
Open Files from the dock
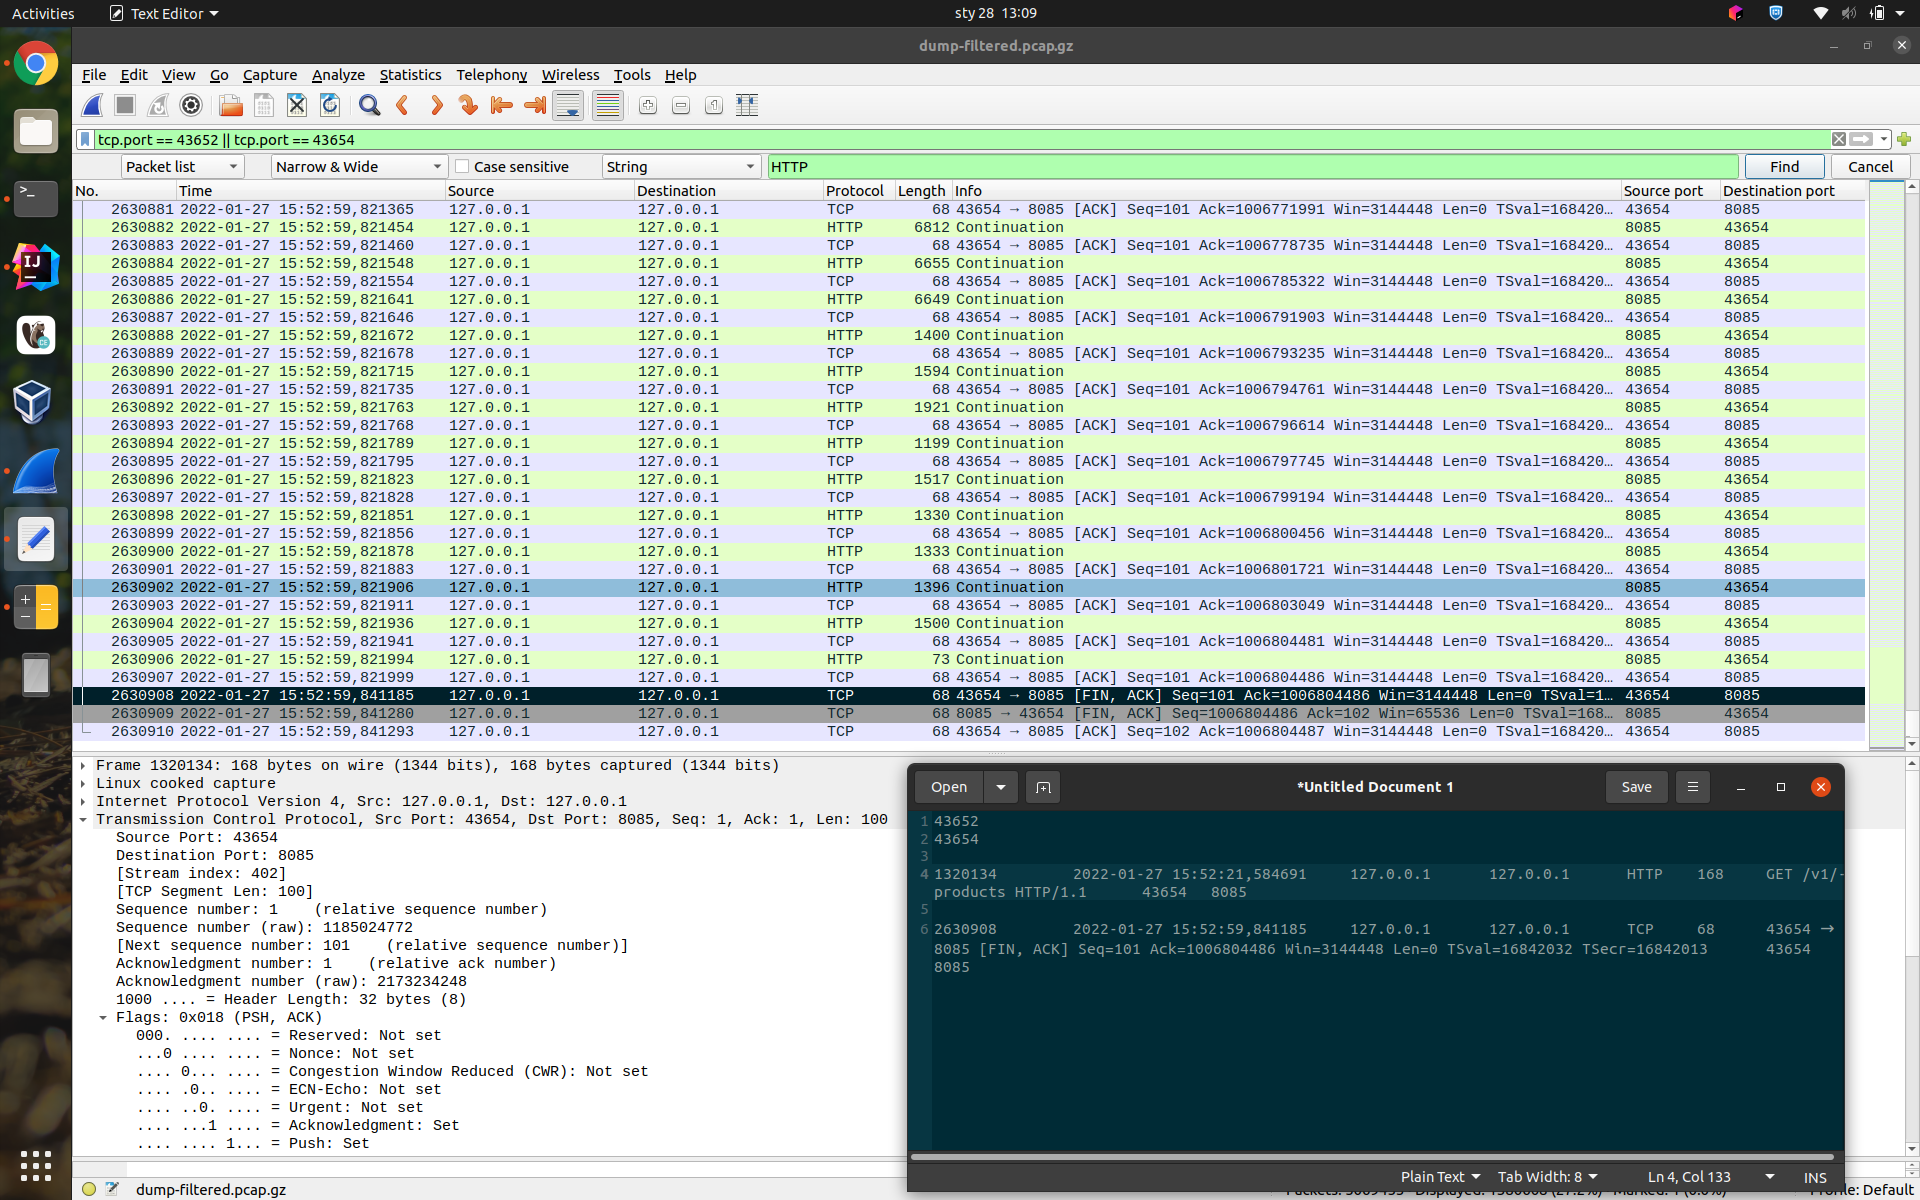coord(36,132)
